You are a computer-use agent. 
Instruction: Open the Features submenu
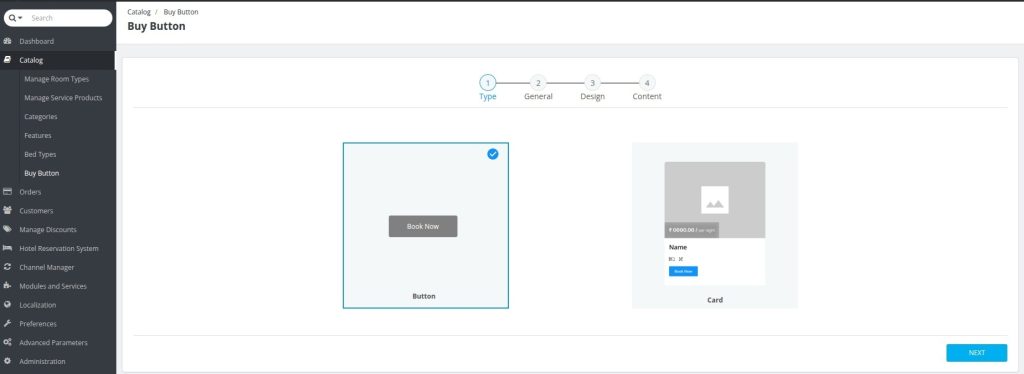[x=38, y=136]
